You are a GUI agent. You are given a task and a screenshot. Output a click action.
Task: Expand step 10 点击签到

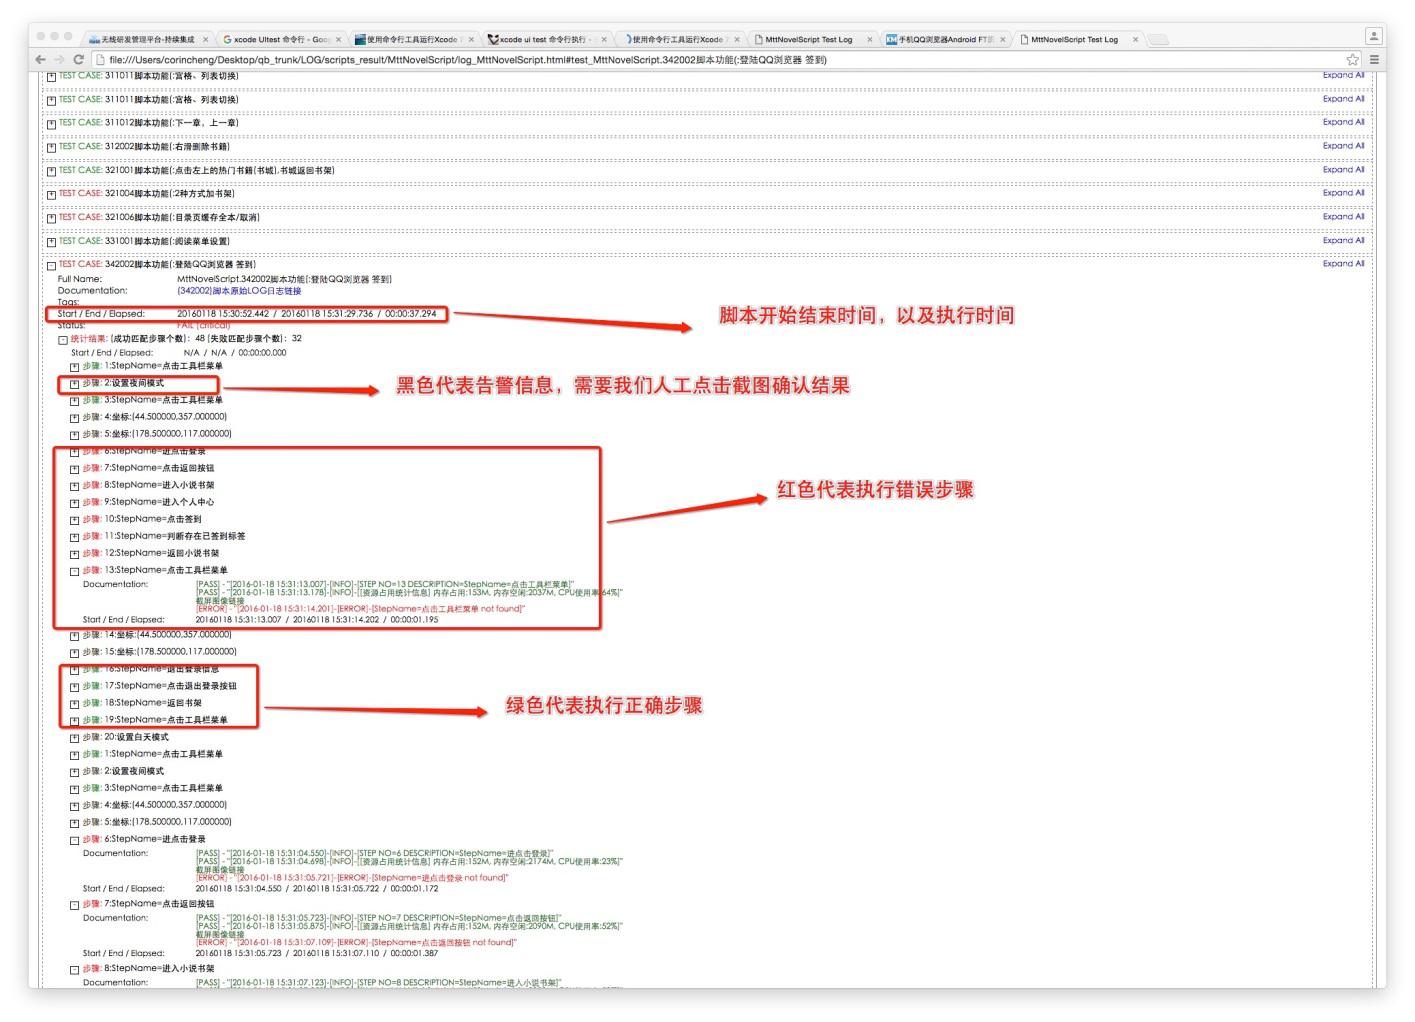pos(74,520)
